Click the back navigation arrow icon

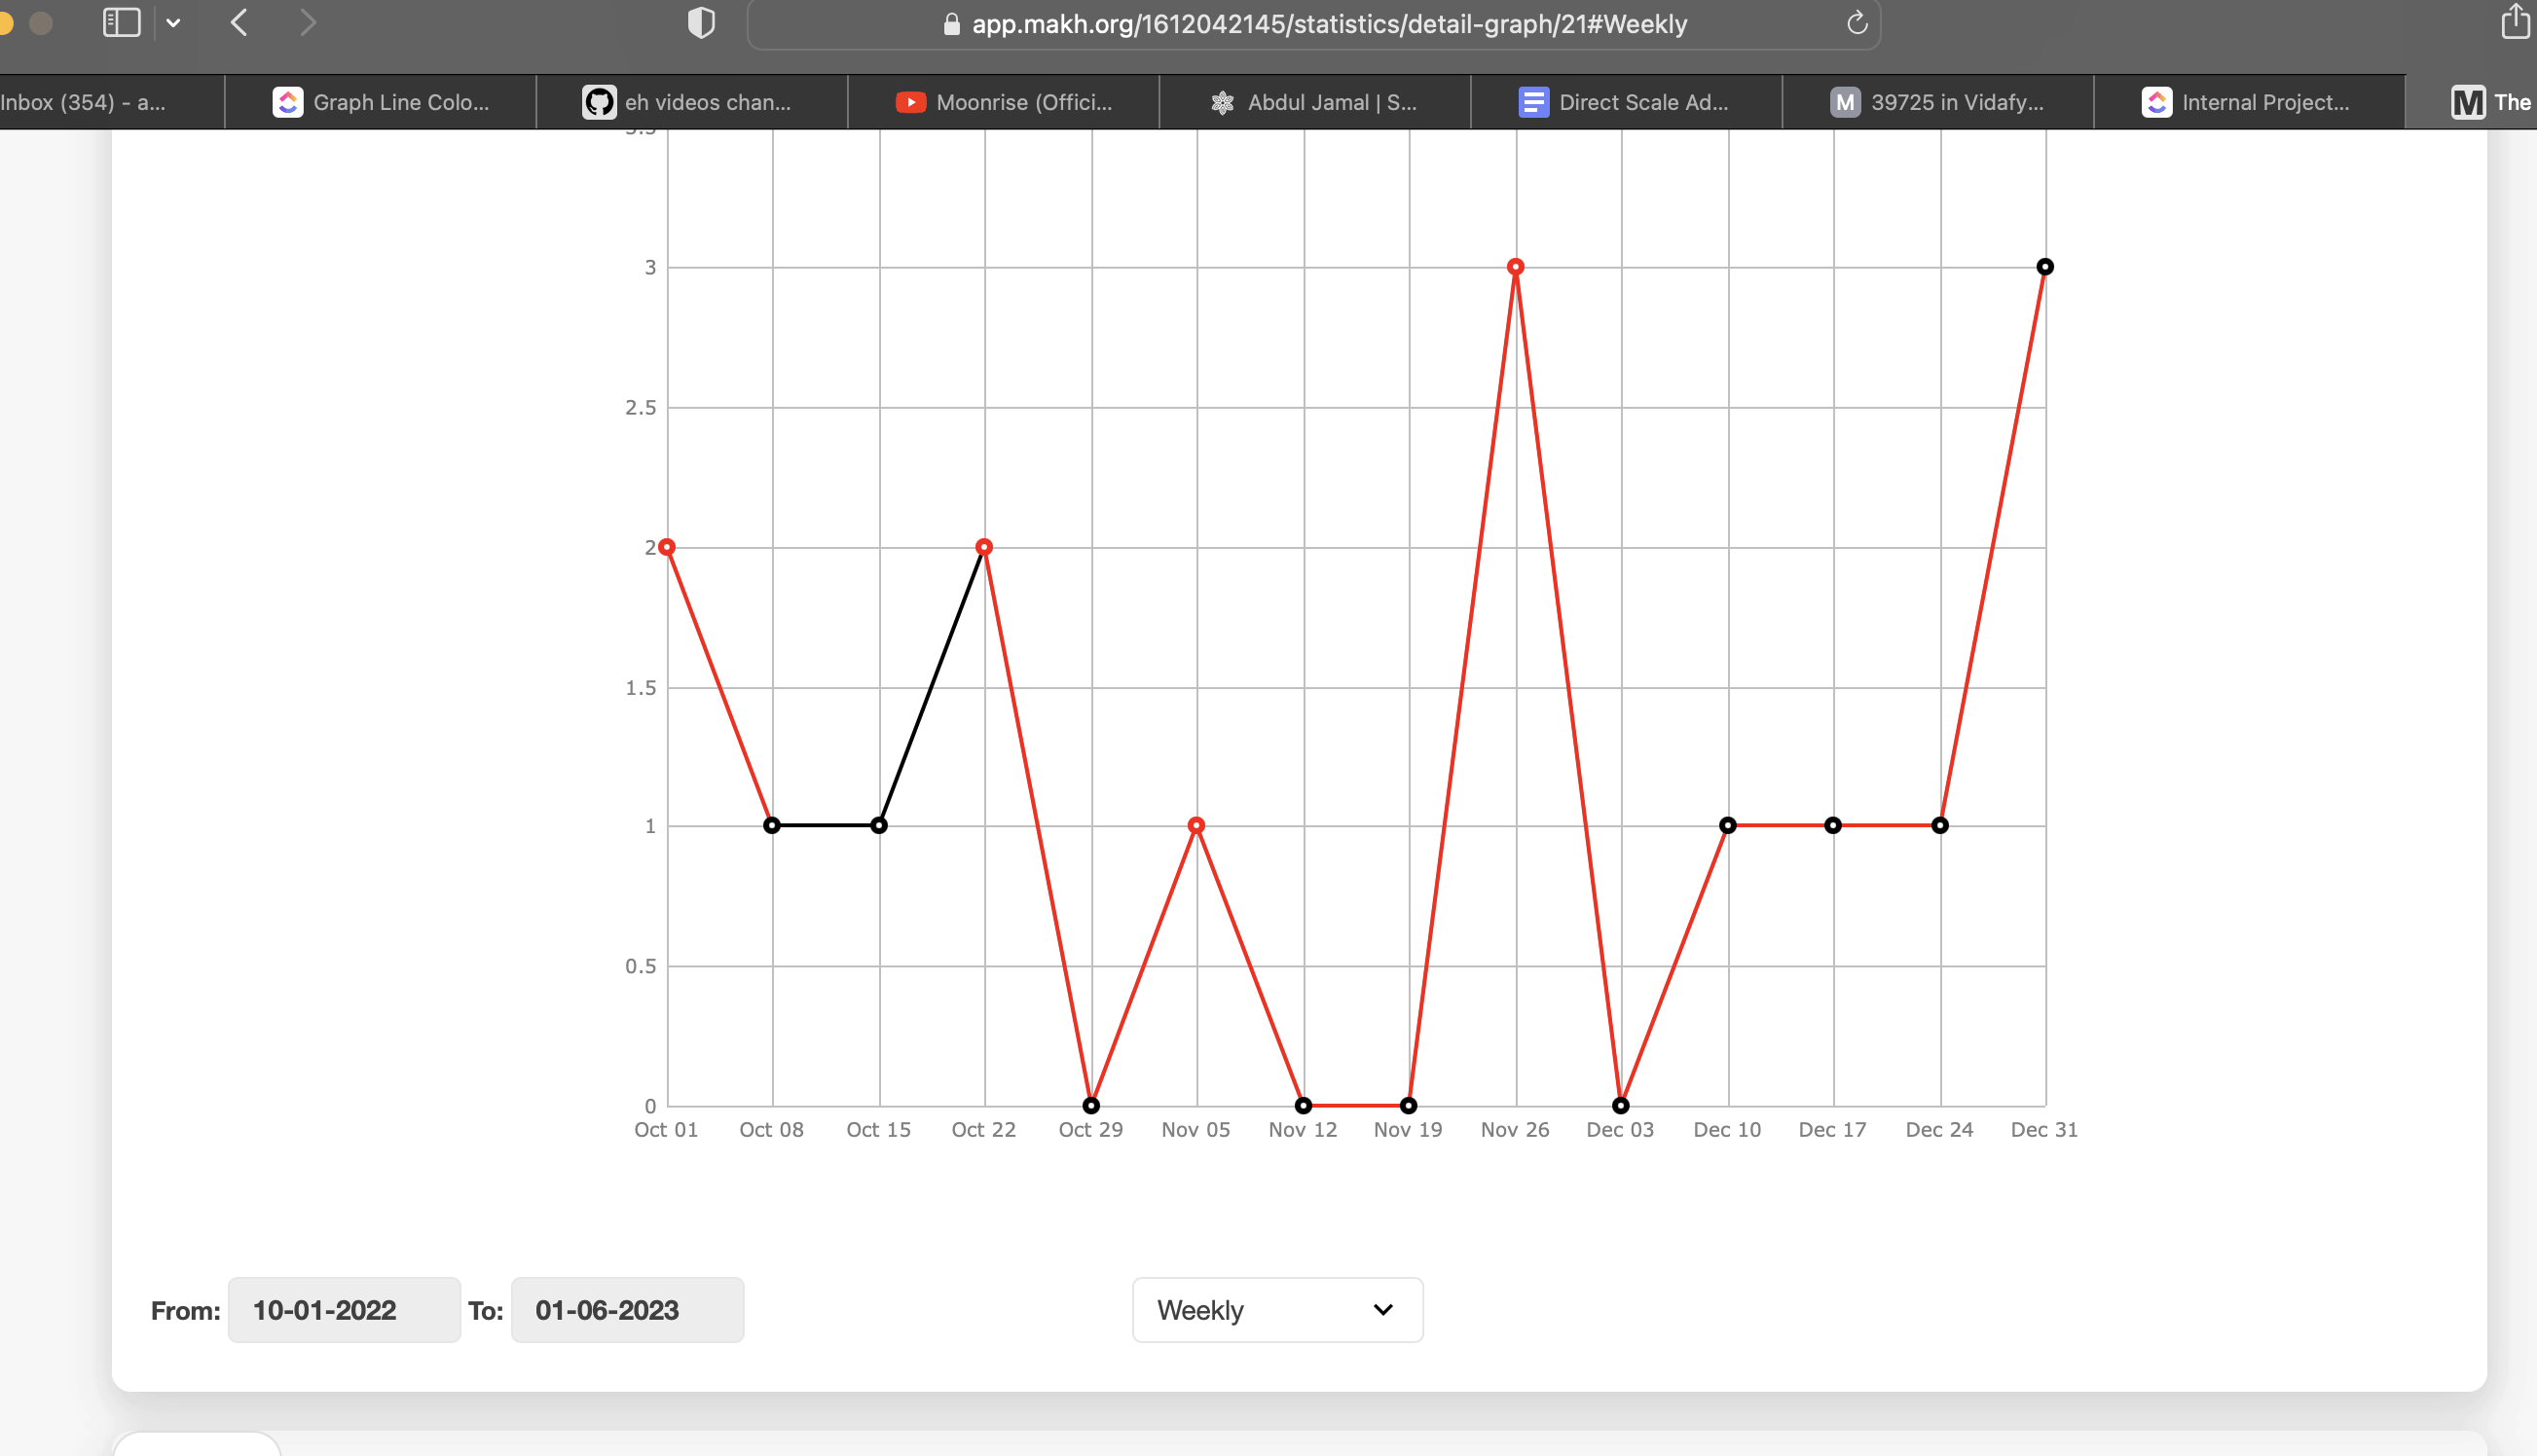[x=242, y=22]
